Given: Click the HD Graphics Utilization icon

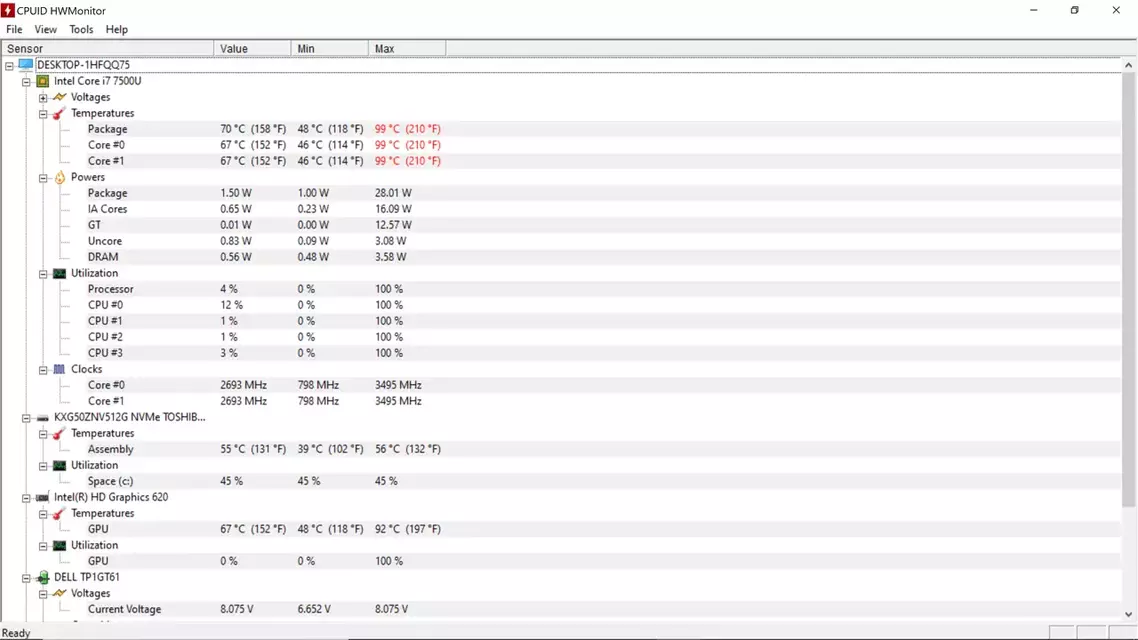Looking at the screenshot, I should tap(60, 545).
